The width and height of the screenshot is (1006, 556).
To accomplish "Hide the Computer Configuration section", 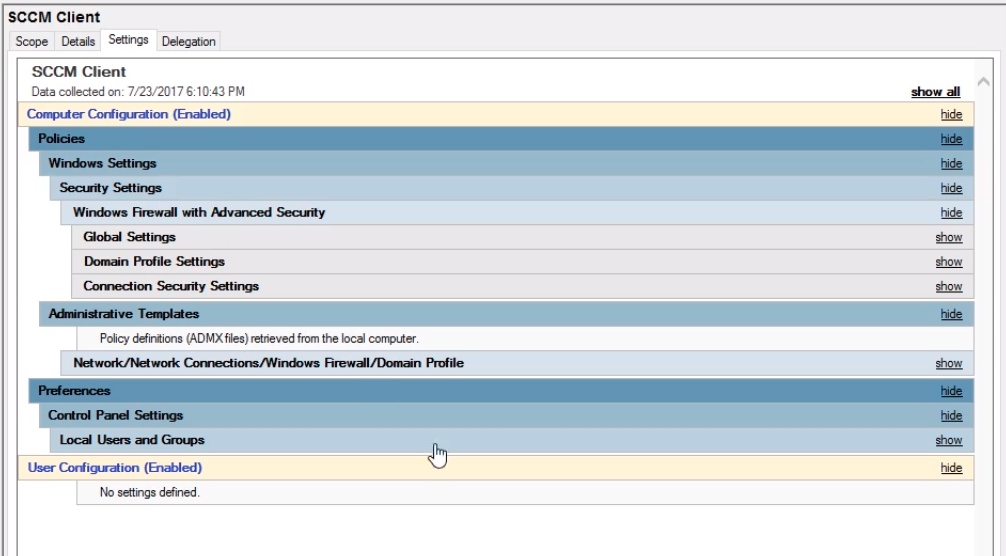I will (951, 114).
